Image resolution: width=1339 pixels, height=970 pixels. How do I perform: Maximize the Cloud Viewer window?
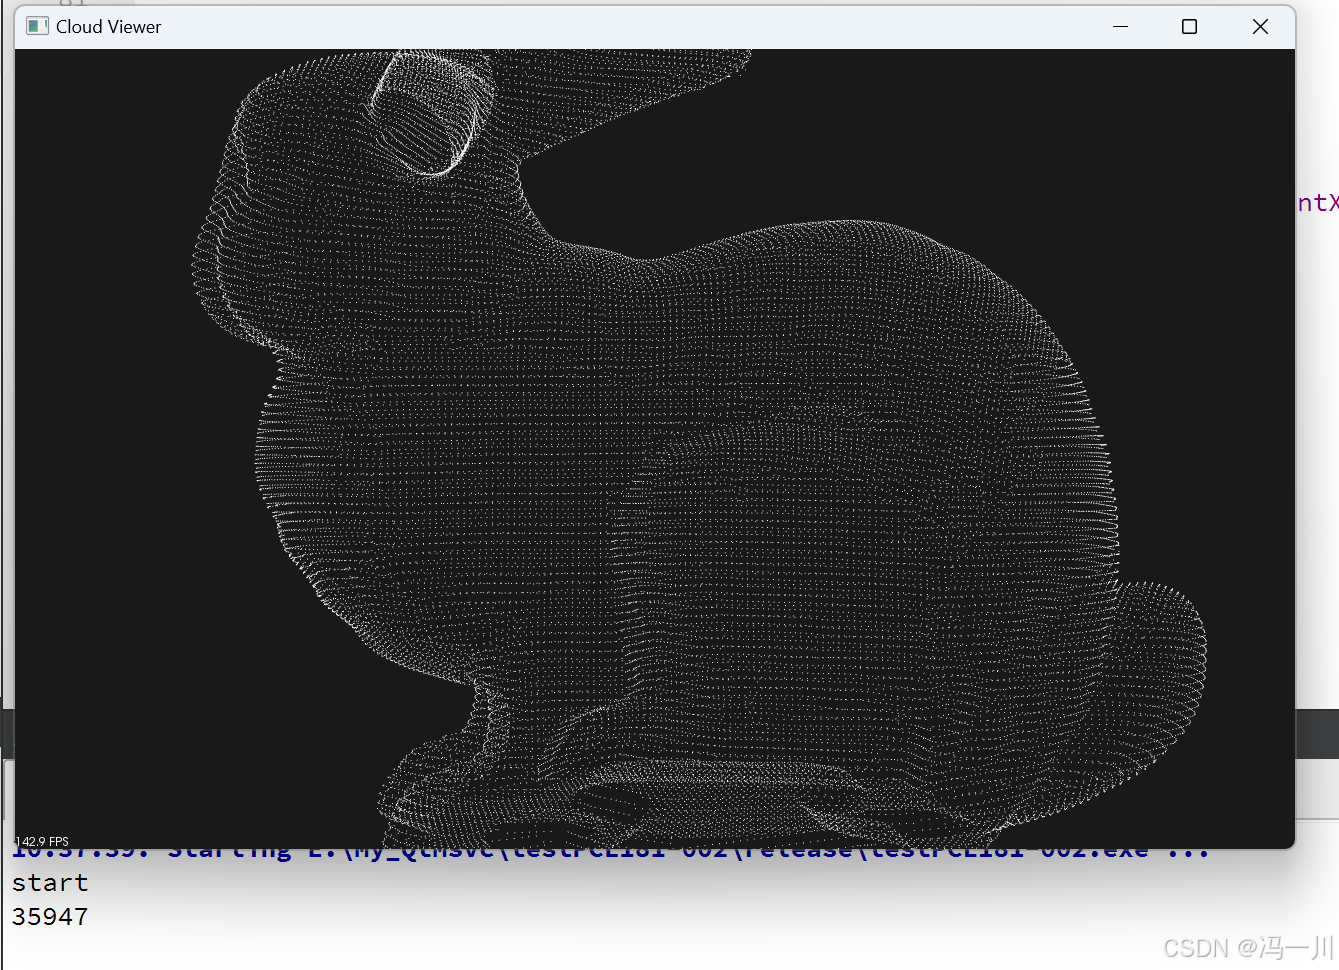point(1189,27)
